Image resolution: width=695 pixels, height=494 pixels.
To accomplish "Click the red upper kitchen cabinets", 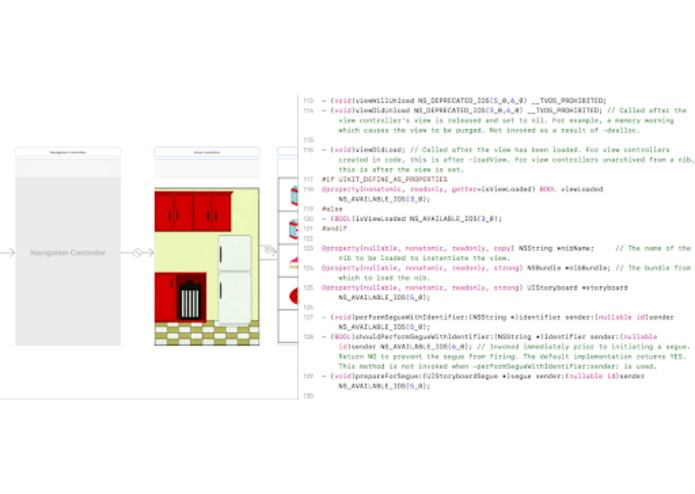I will (x=193, y=211).
